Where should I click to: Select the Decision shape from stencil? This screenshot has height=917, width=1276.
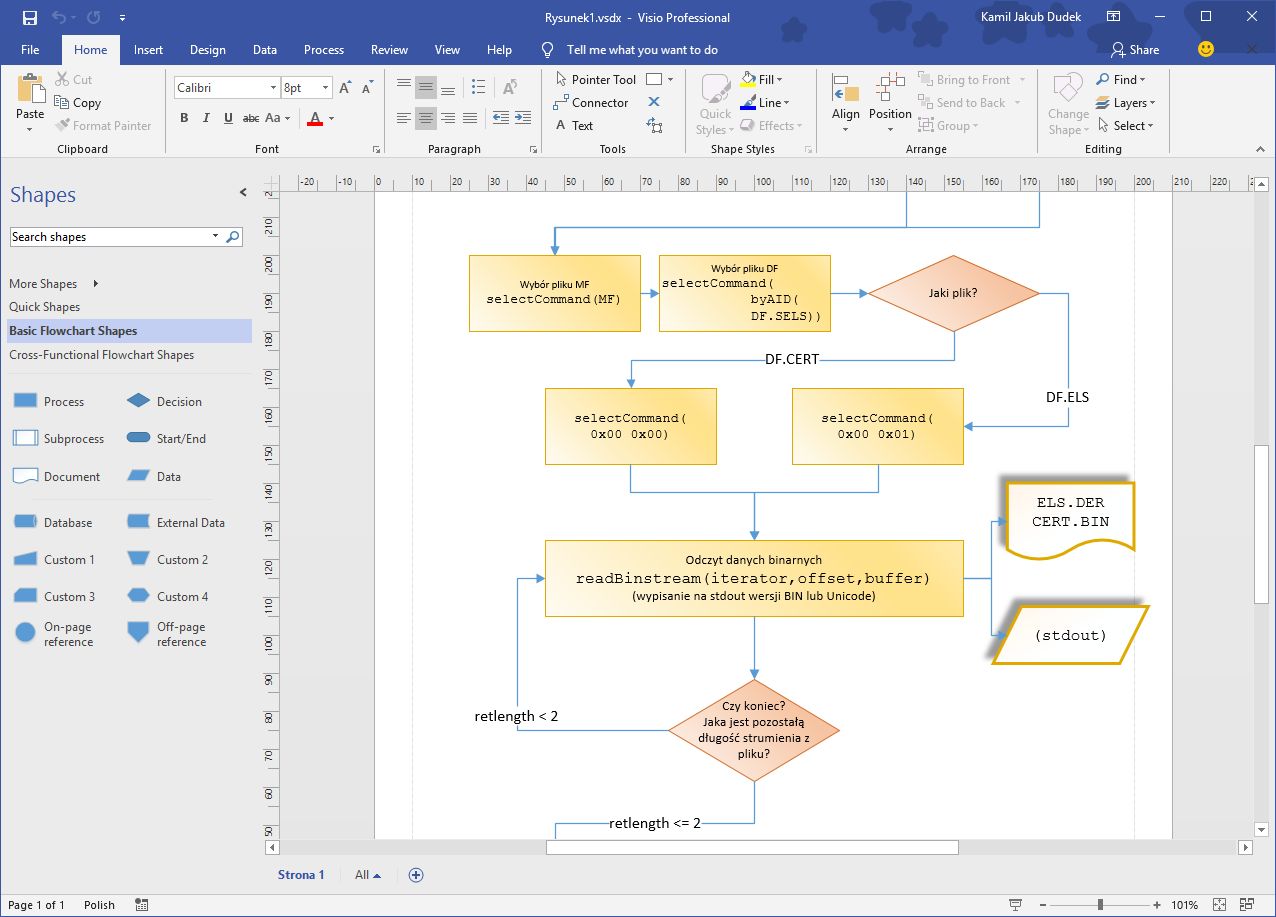pos(139,402)
